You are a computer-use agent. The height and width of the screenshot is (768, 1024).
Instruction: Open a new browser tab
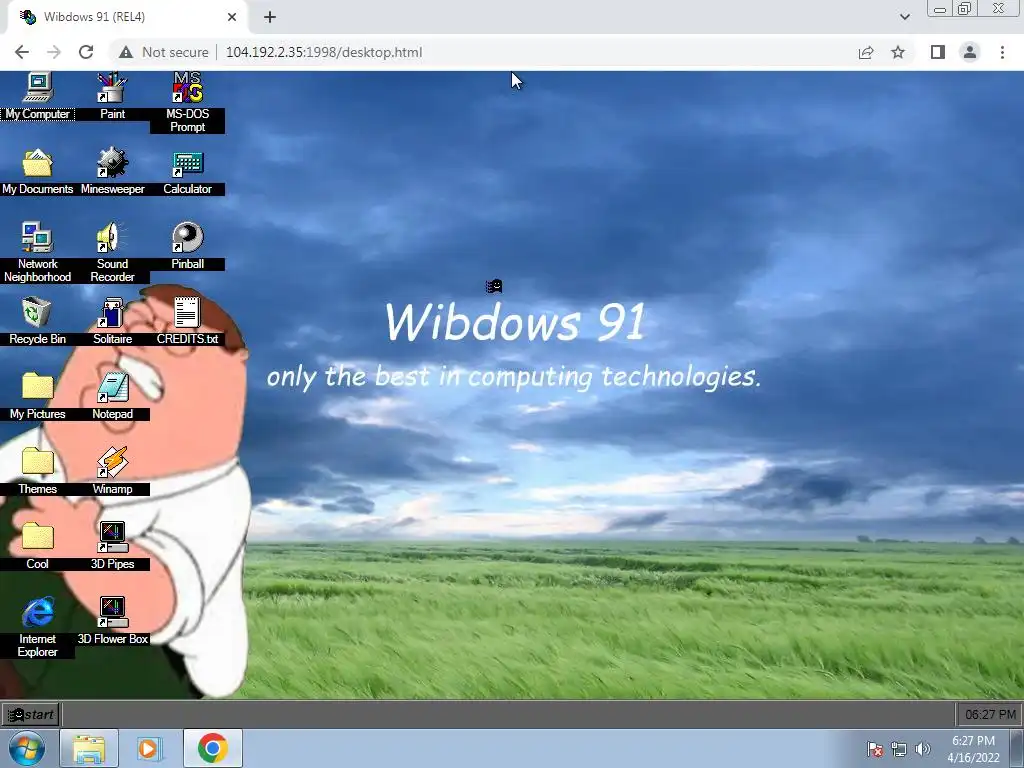coord(270,17)
